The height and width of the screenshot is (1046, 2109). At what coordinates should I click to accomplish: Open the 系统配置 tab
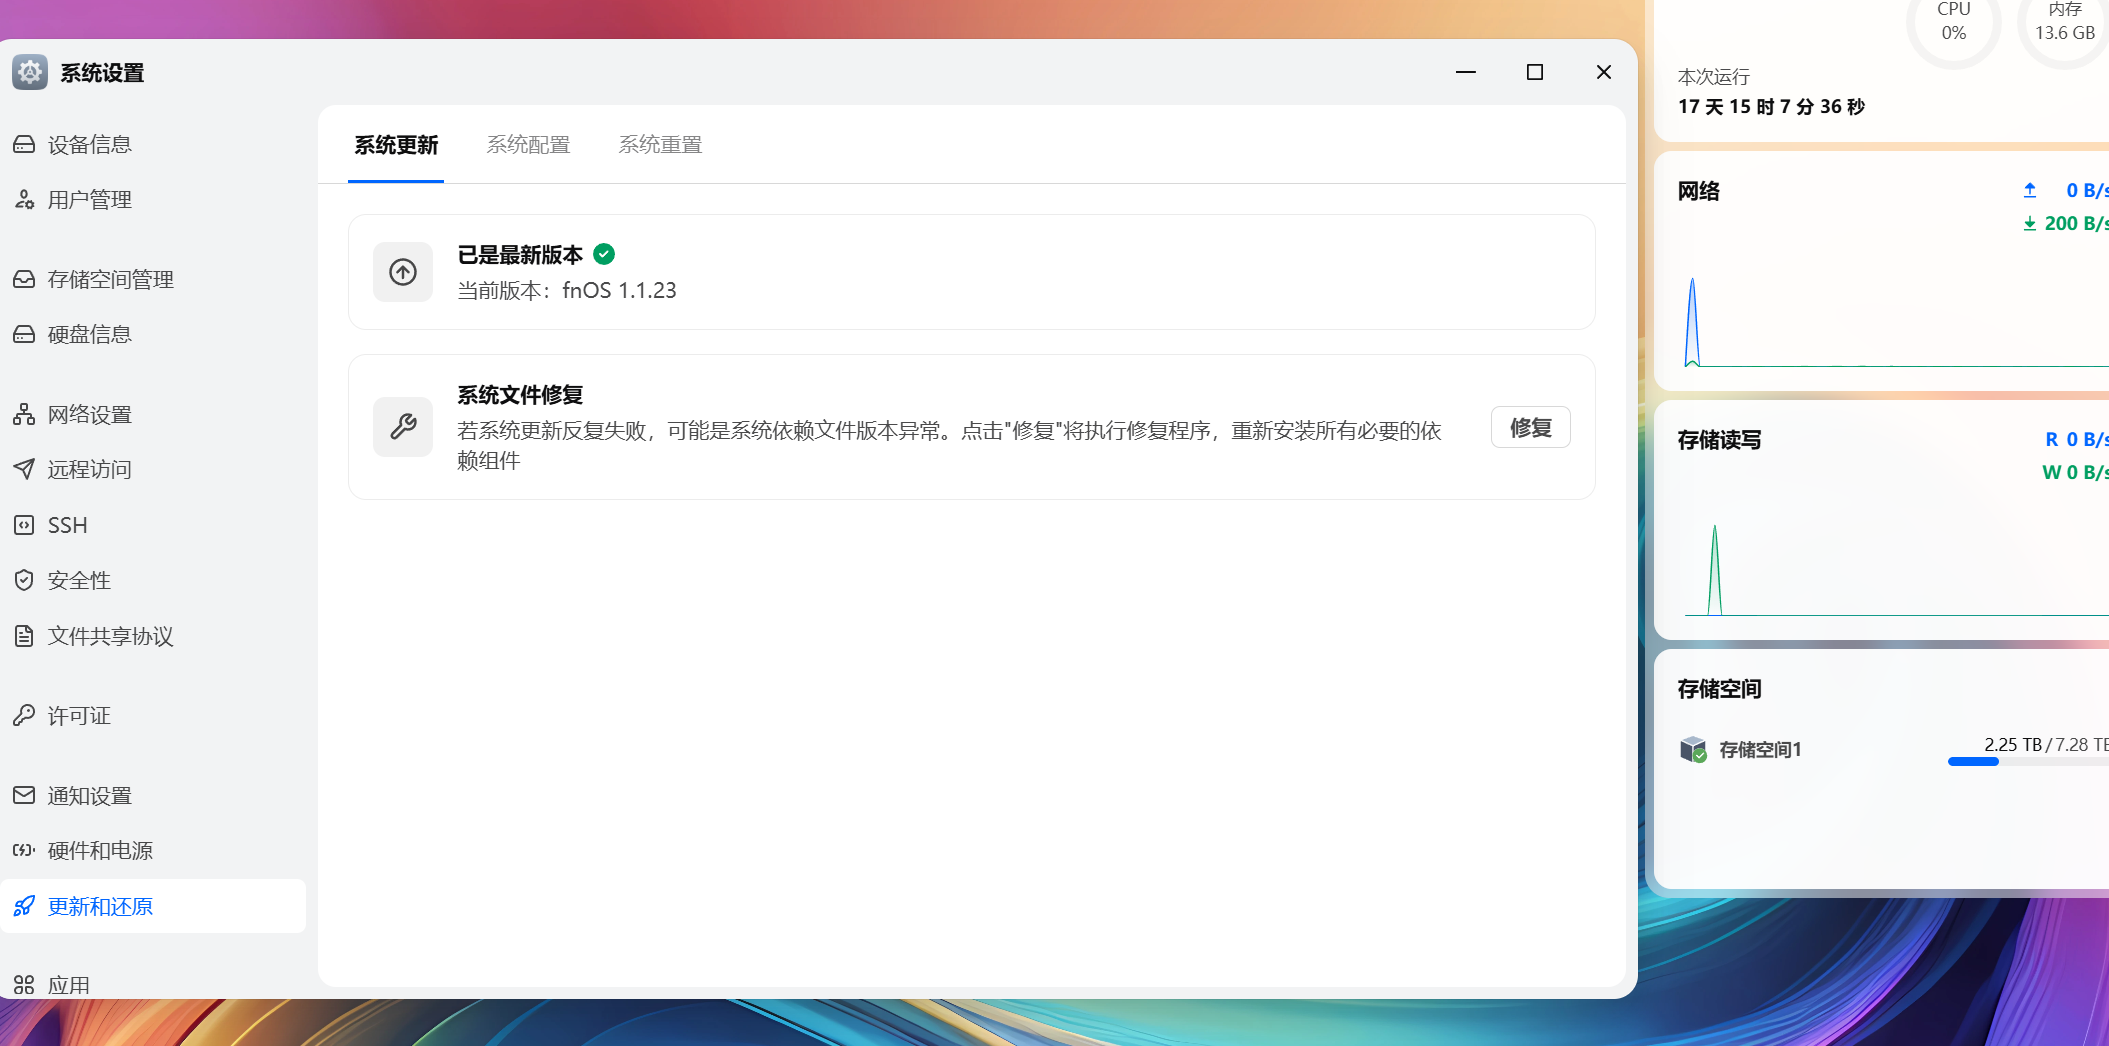click(x=528, y=145)
